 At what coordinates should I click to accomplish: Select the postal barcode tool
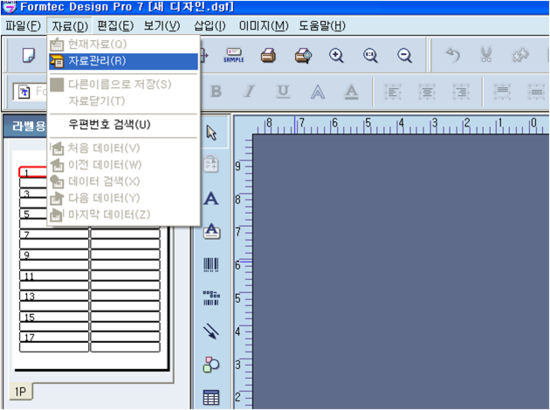coord(211,298)
